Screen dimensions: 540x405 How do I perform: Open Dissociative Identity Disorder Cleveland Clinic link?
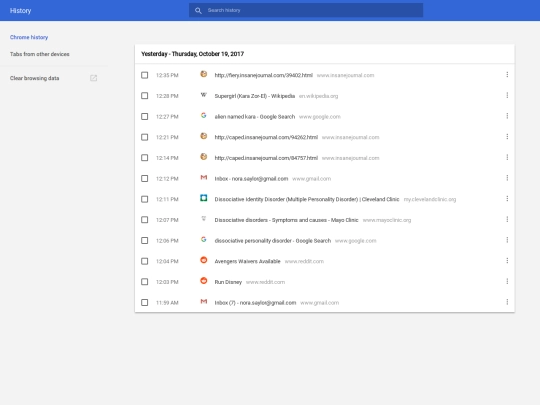(307, 199)
